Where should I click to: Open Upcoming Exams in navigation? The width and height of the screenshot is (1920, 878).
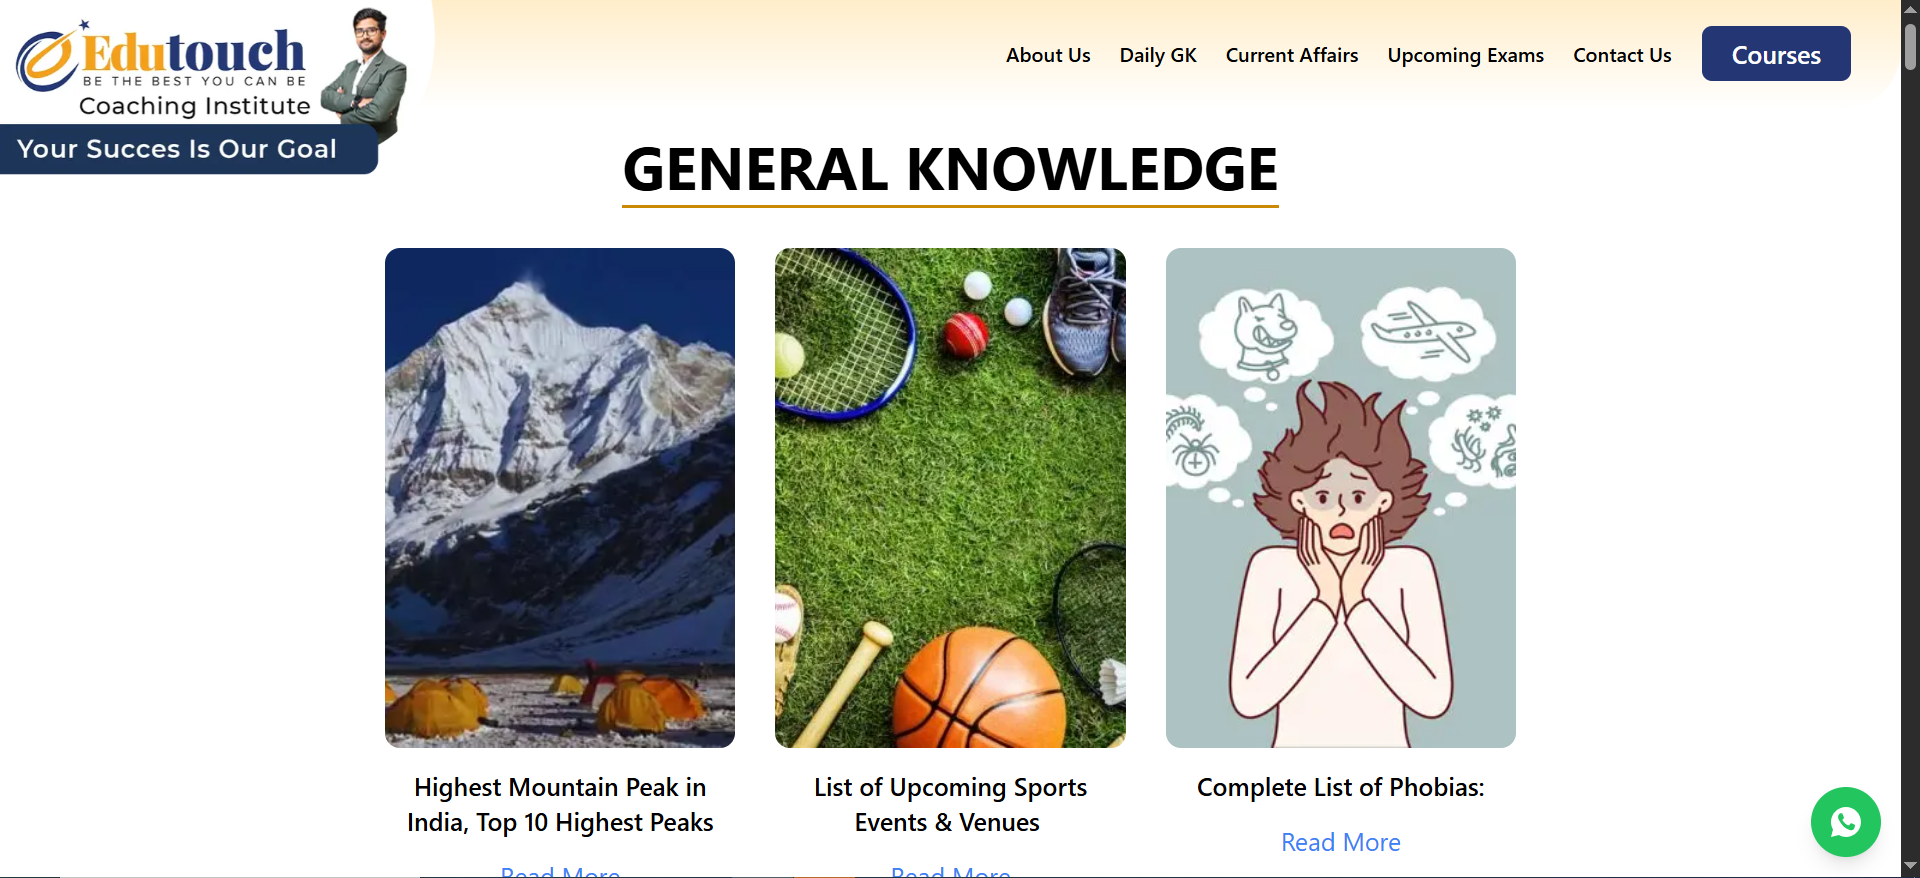tap(1465, 55)
